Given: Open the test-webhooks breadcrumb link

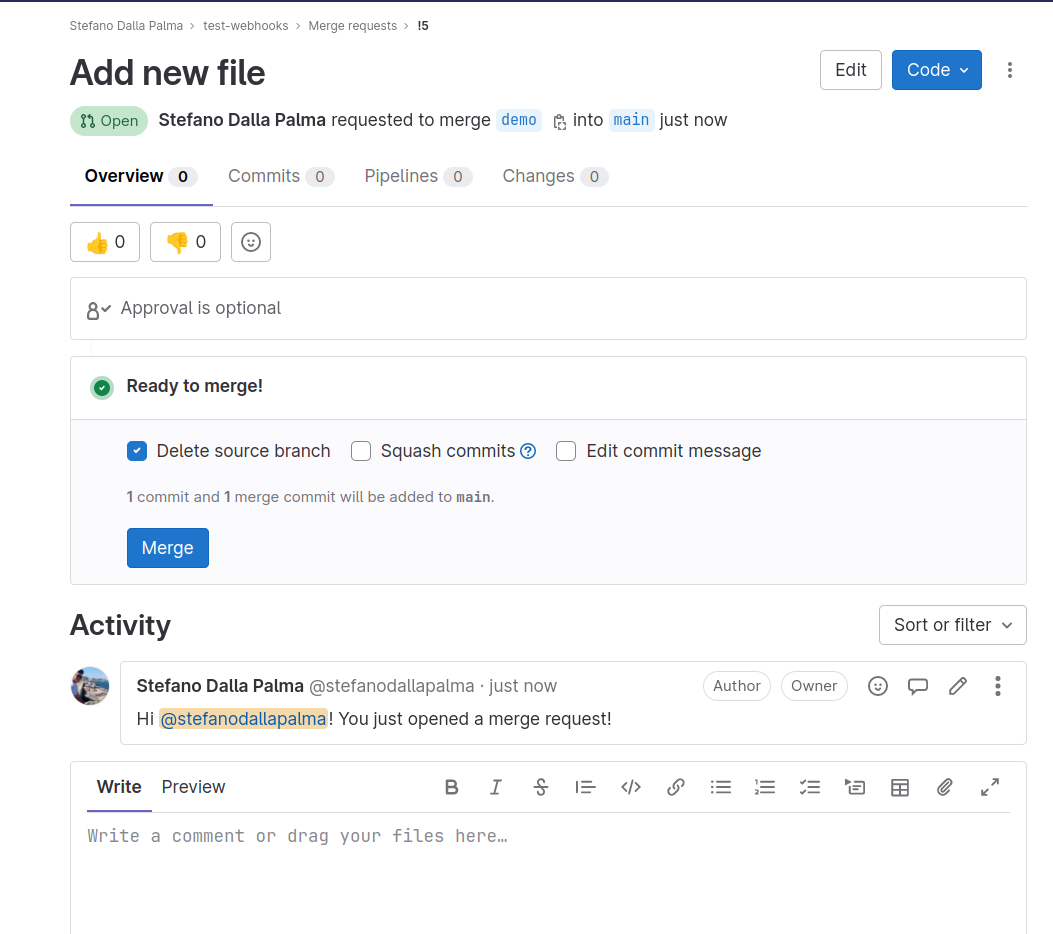Looking at the screenshot, I should tap(246, 25).
